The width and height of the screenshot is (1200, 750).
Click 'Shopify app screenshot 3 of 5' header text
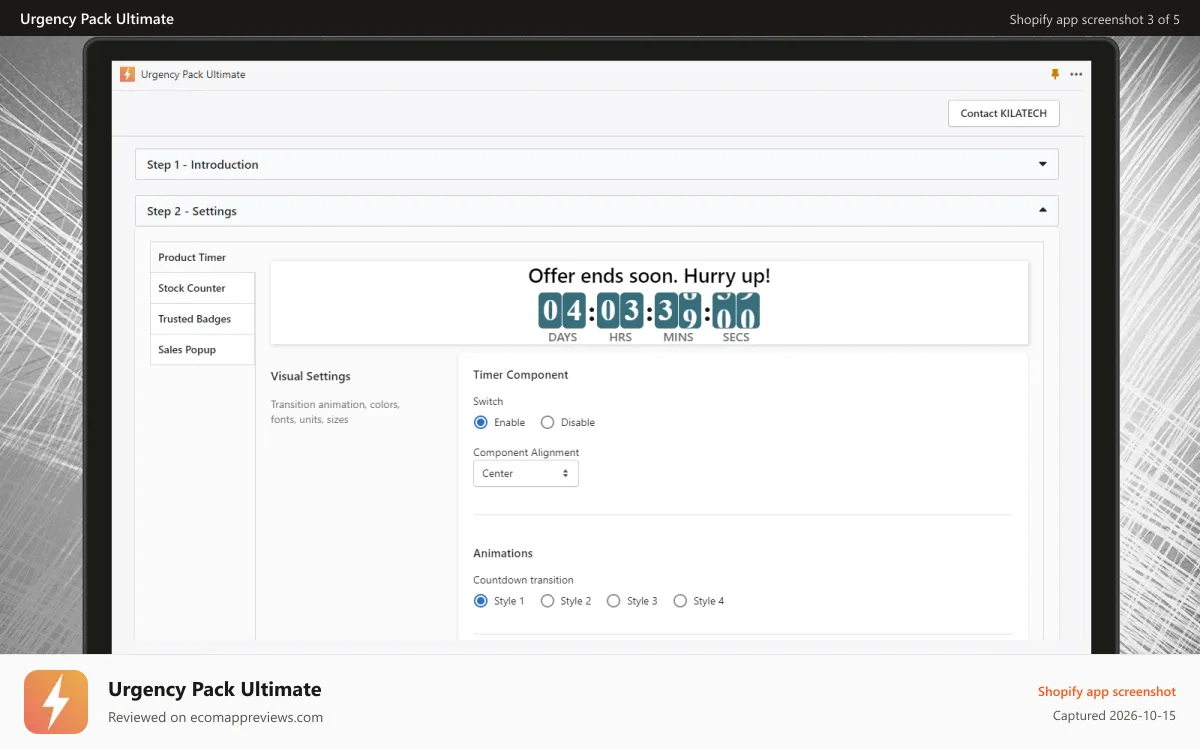tap(1094, 19)
